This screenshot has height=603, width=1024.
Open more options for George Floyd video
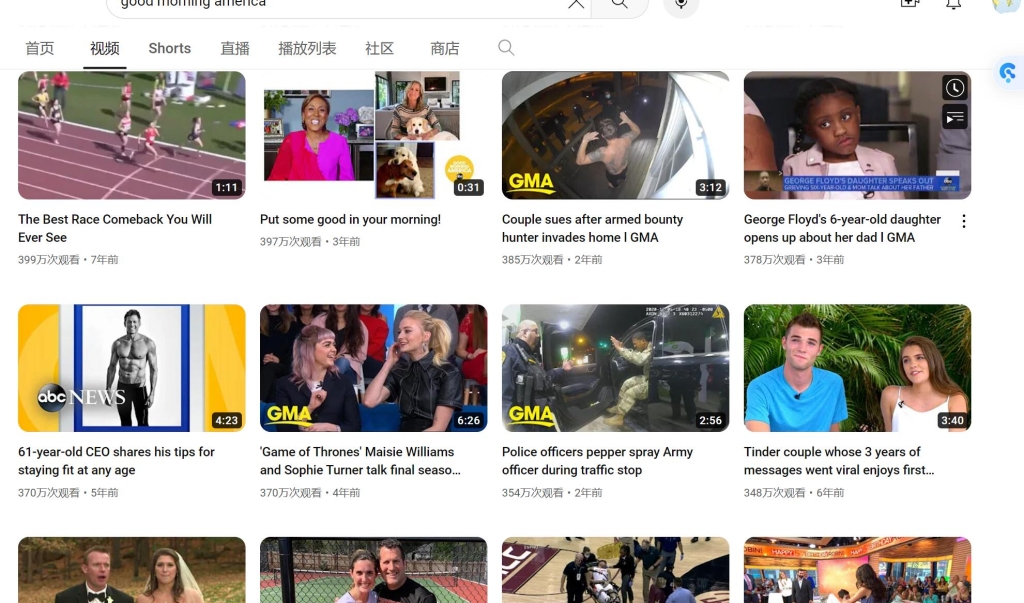pyautogui.click(x=963, y=221)
